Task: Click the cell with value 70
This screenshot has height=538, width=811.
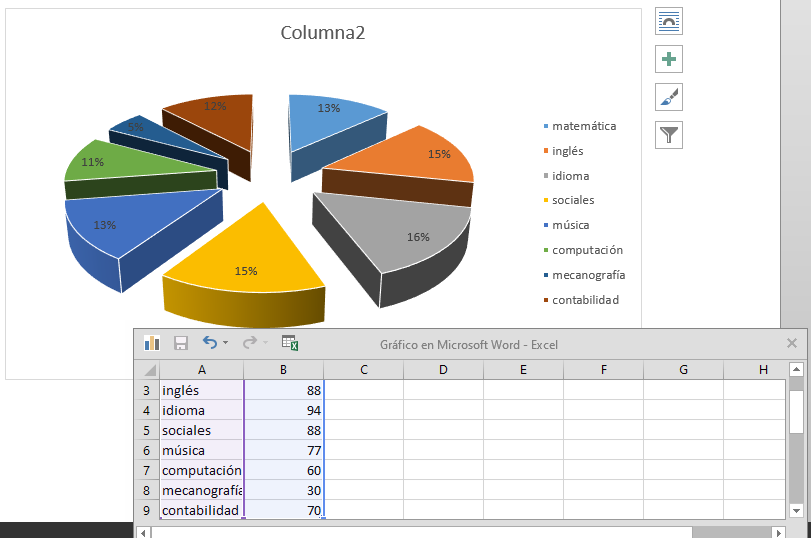Action: tap(283, 510)
